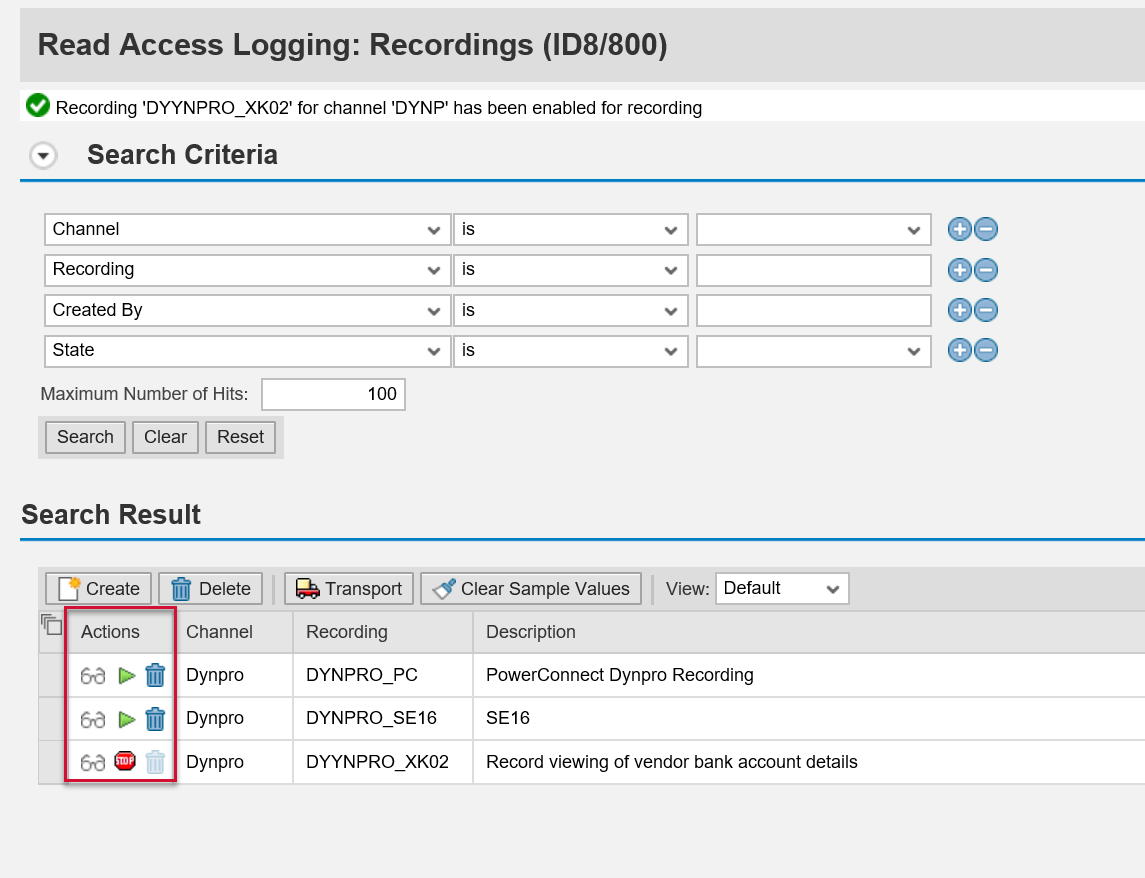Viewport: 1145px width, 878px height.
Task: Click the Search button
Action: click(84, 437)
